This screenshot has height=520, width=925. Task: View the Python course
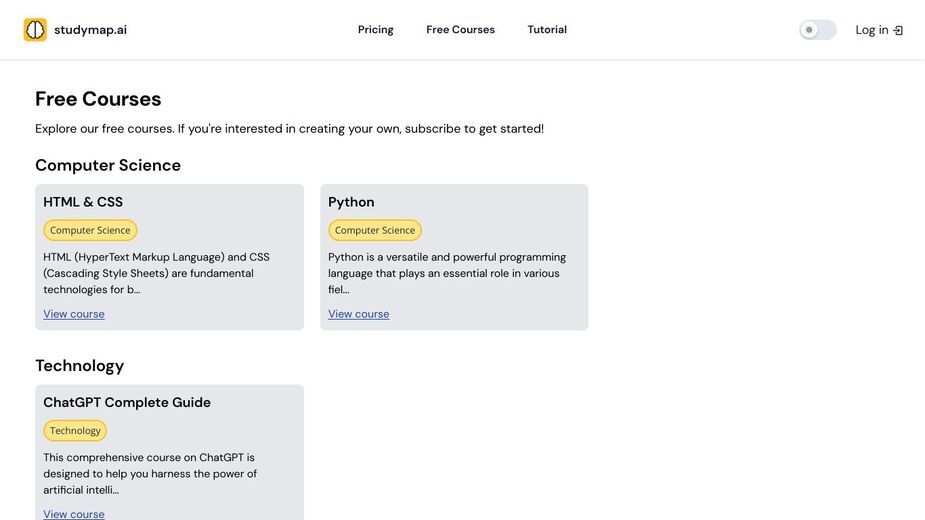[x=359, y=314]
